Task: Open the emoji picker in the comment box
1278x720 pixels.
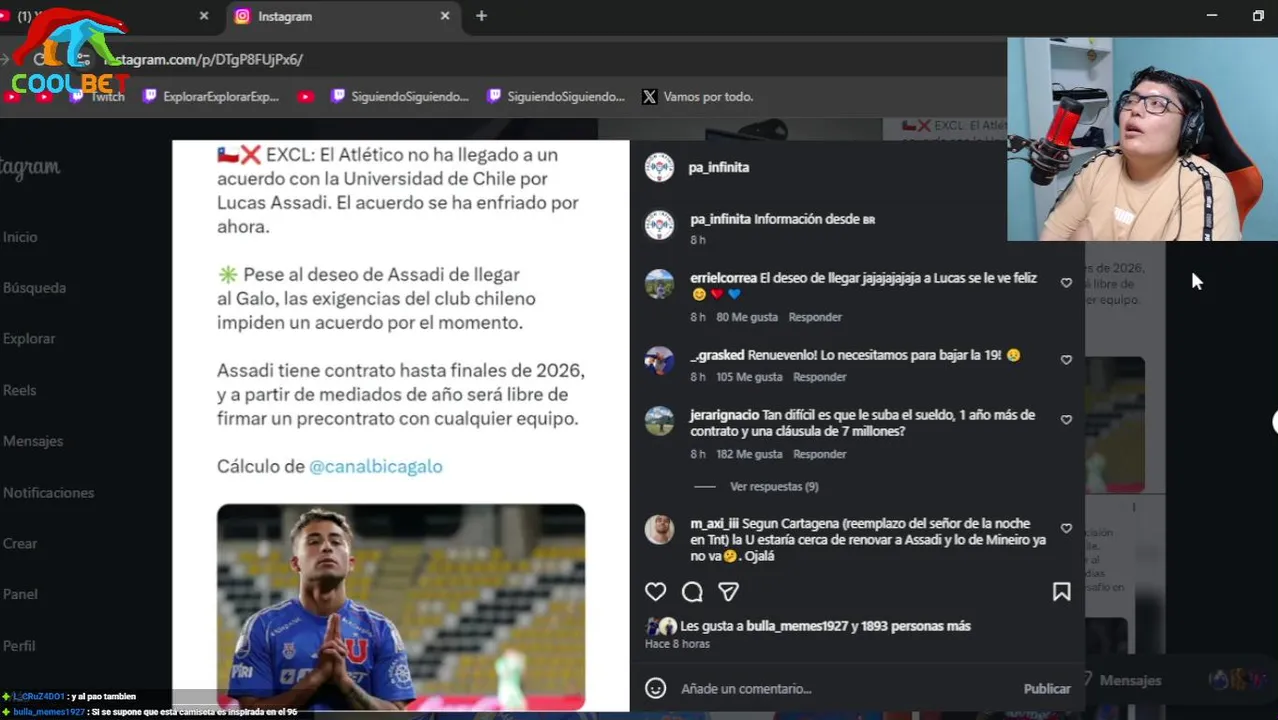Action: click(655, 688)
